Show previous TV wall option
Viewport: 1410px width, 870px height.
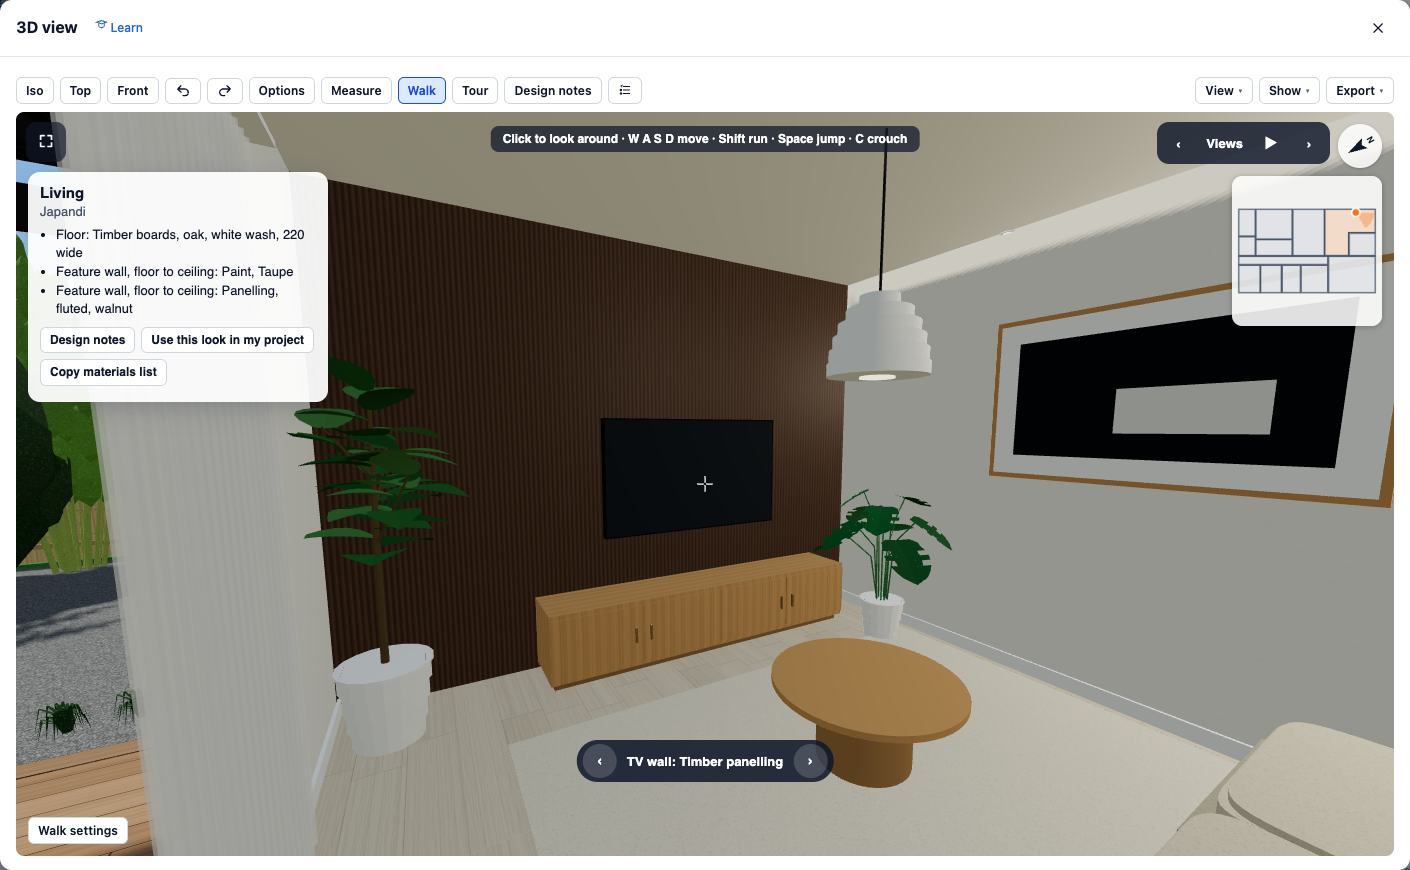click(x=600, y=761)
